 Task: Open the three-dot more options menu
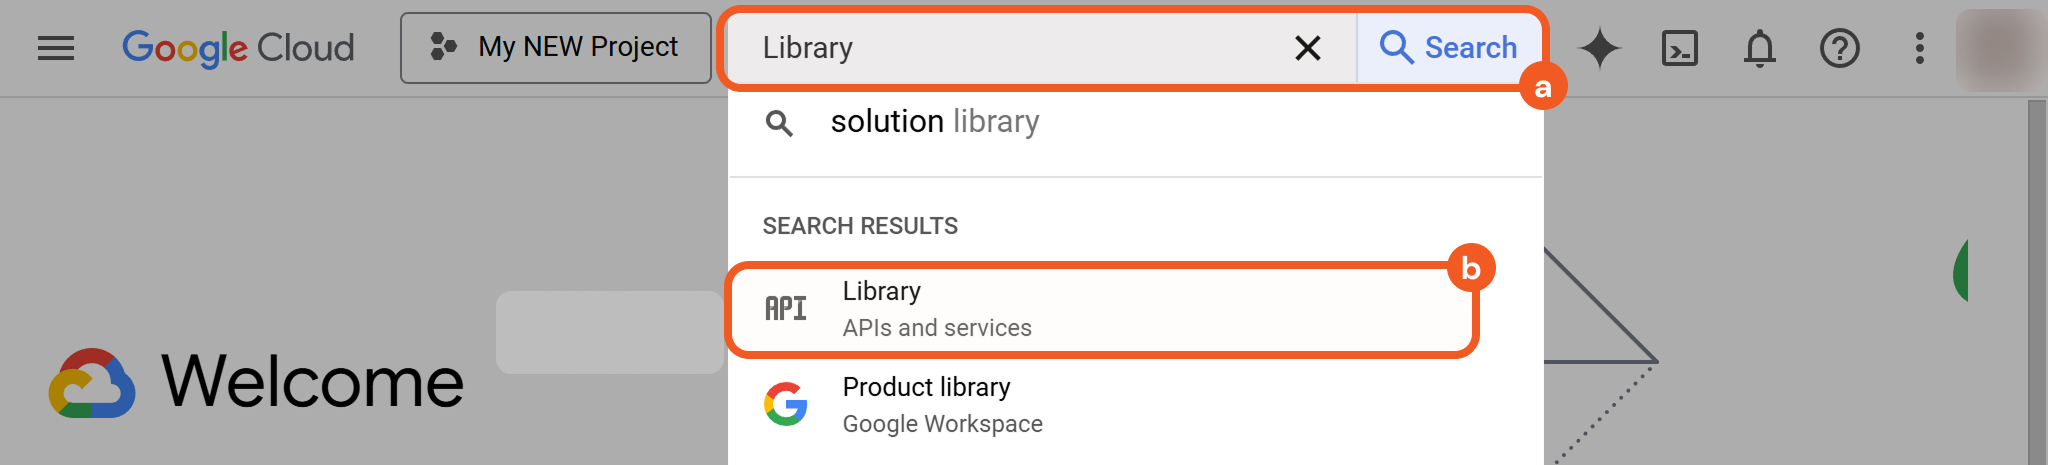[x=1919, y=48]
